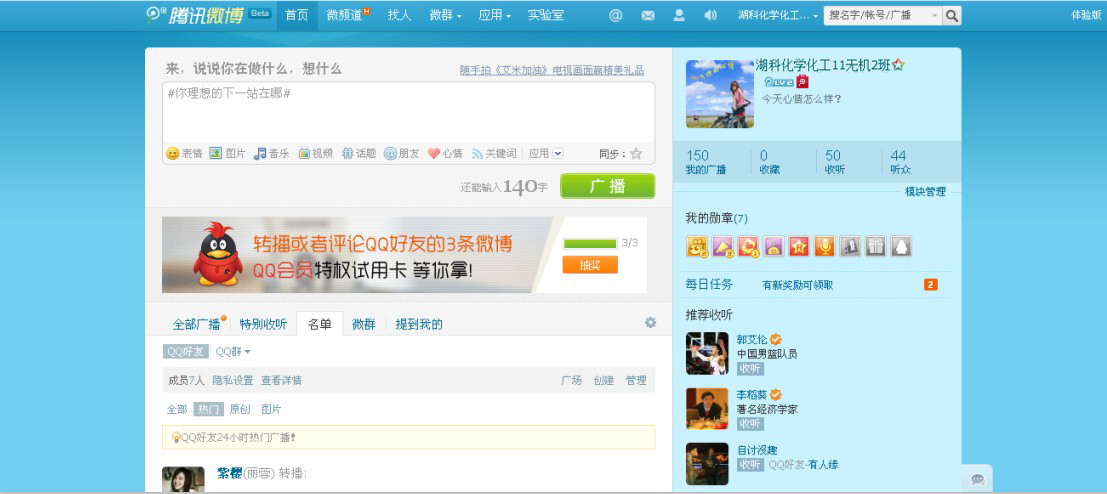The width and height of the screenshot is (1107, 494).
Task: Click 创建 link in list bar
Action: 604,380
